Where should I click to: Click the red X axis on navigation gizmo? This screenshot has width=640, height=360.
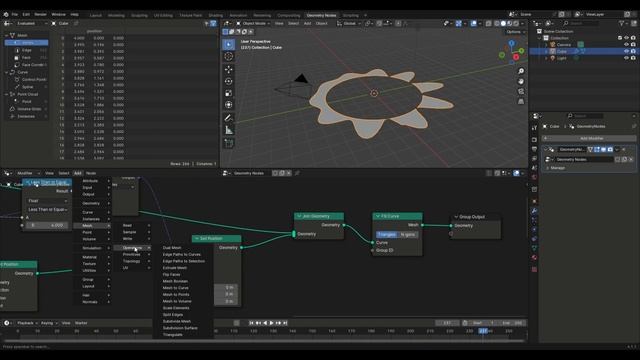point(516,57)
